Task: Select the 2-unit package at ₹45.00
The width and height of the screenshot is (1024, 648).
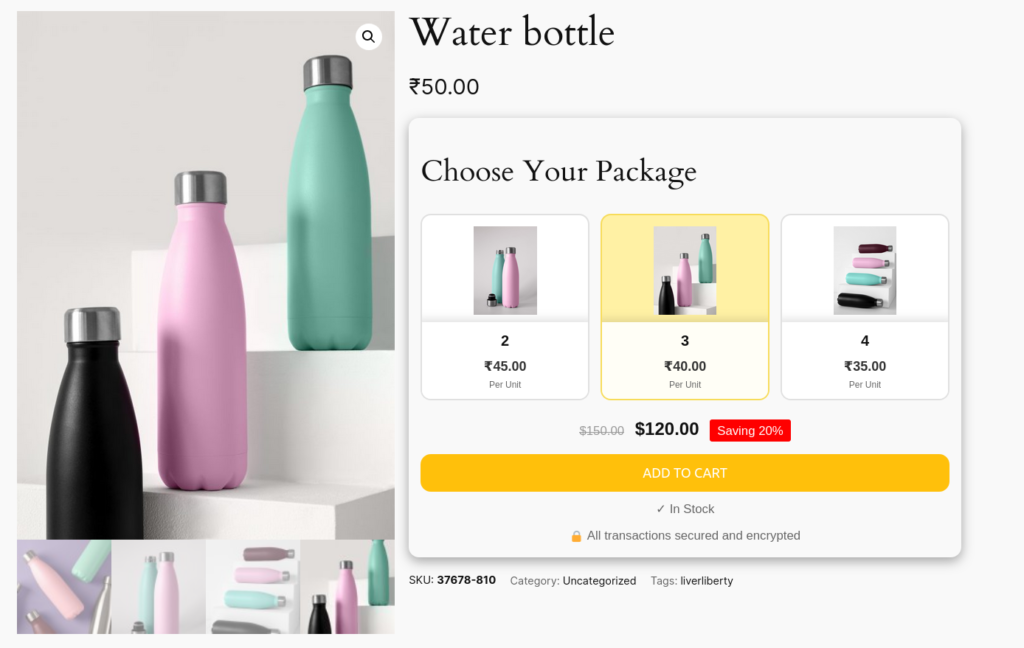Action: click(x=505, y=307)
